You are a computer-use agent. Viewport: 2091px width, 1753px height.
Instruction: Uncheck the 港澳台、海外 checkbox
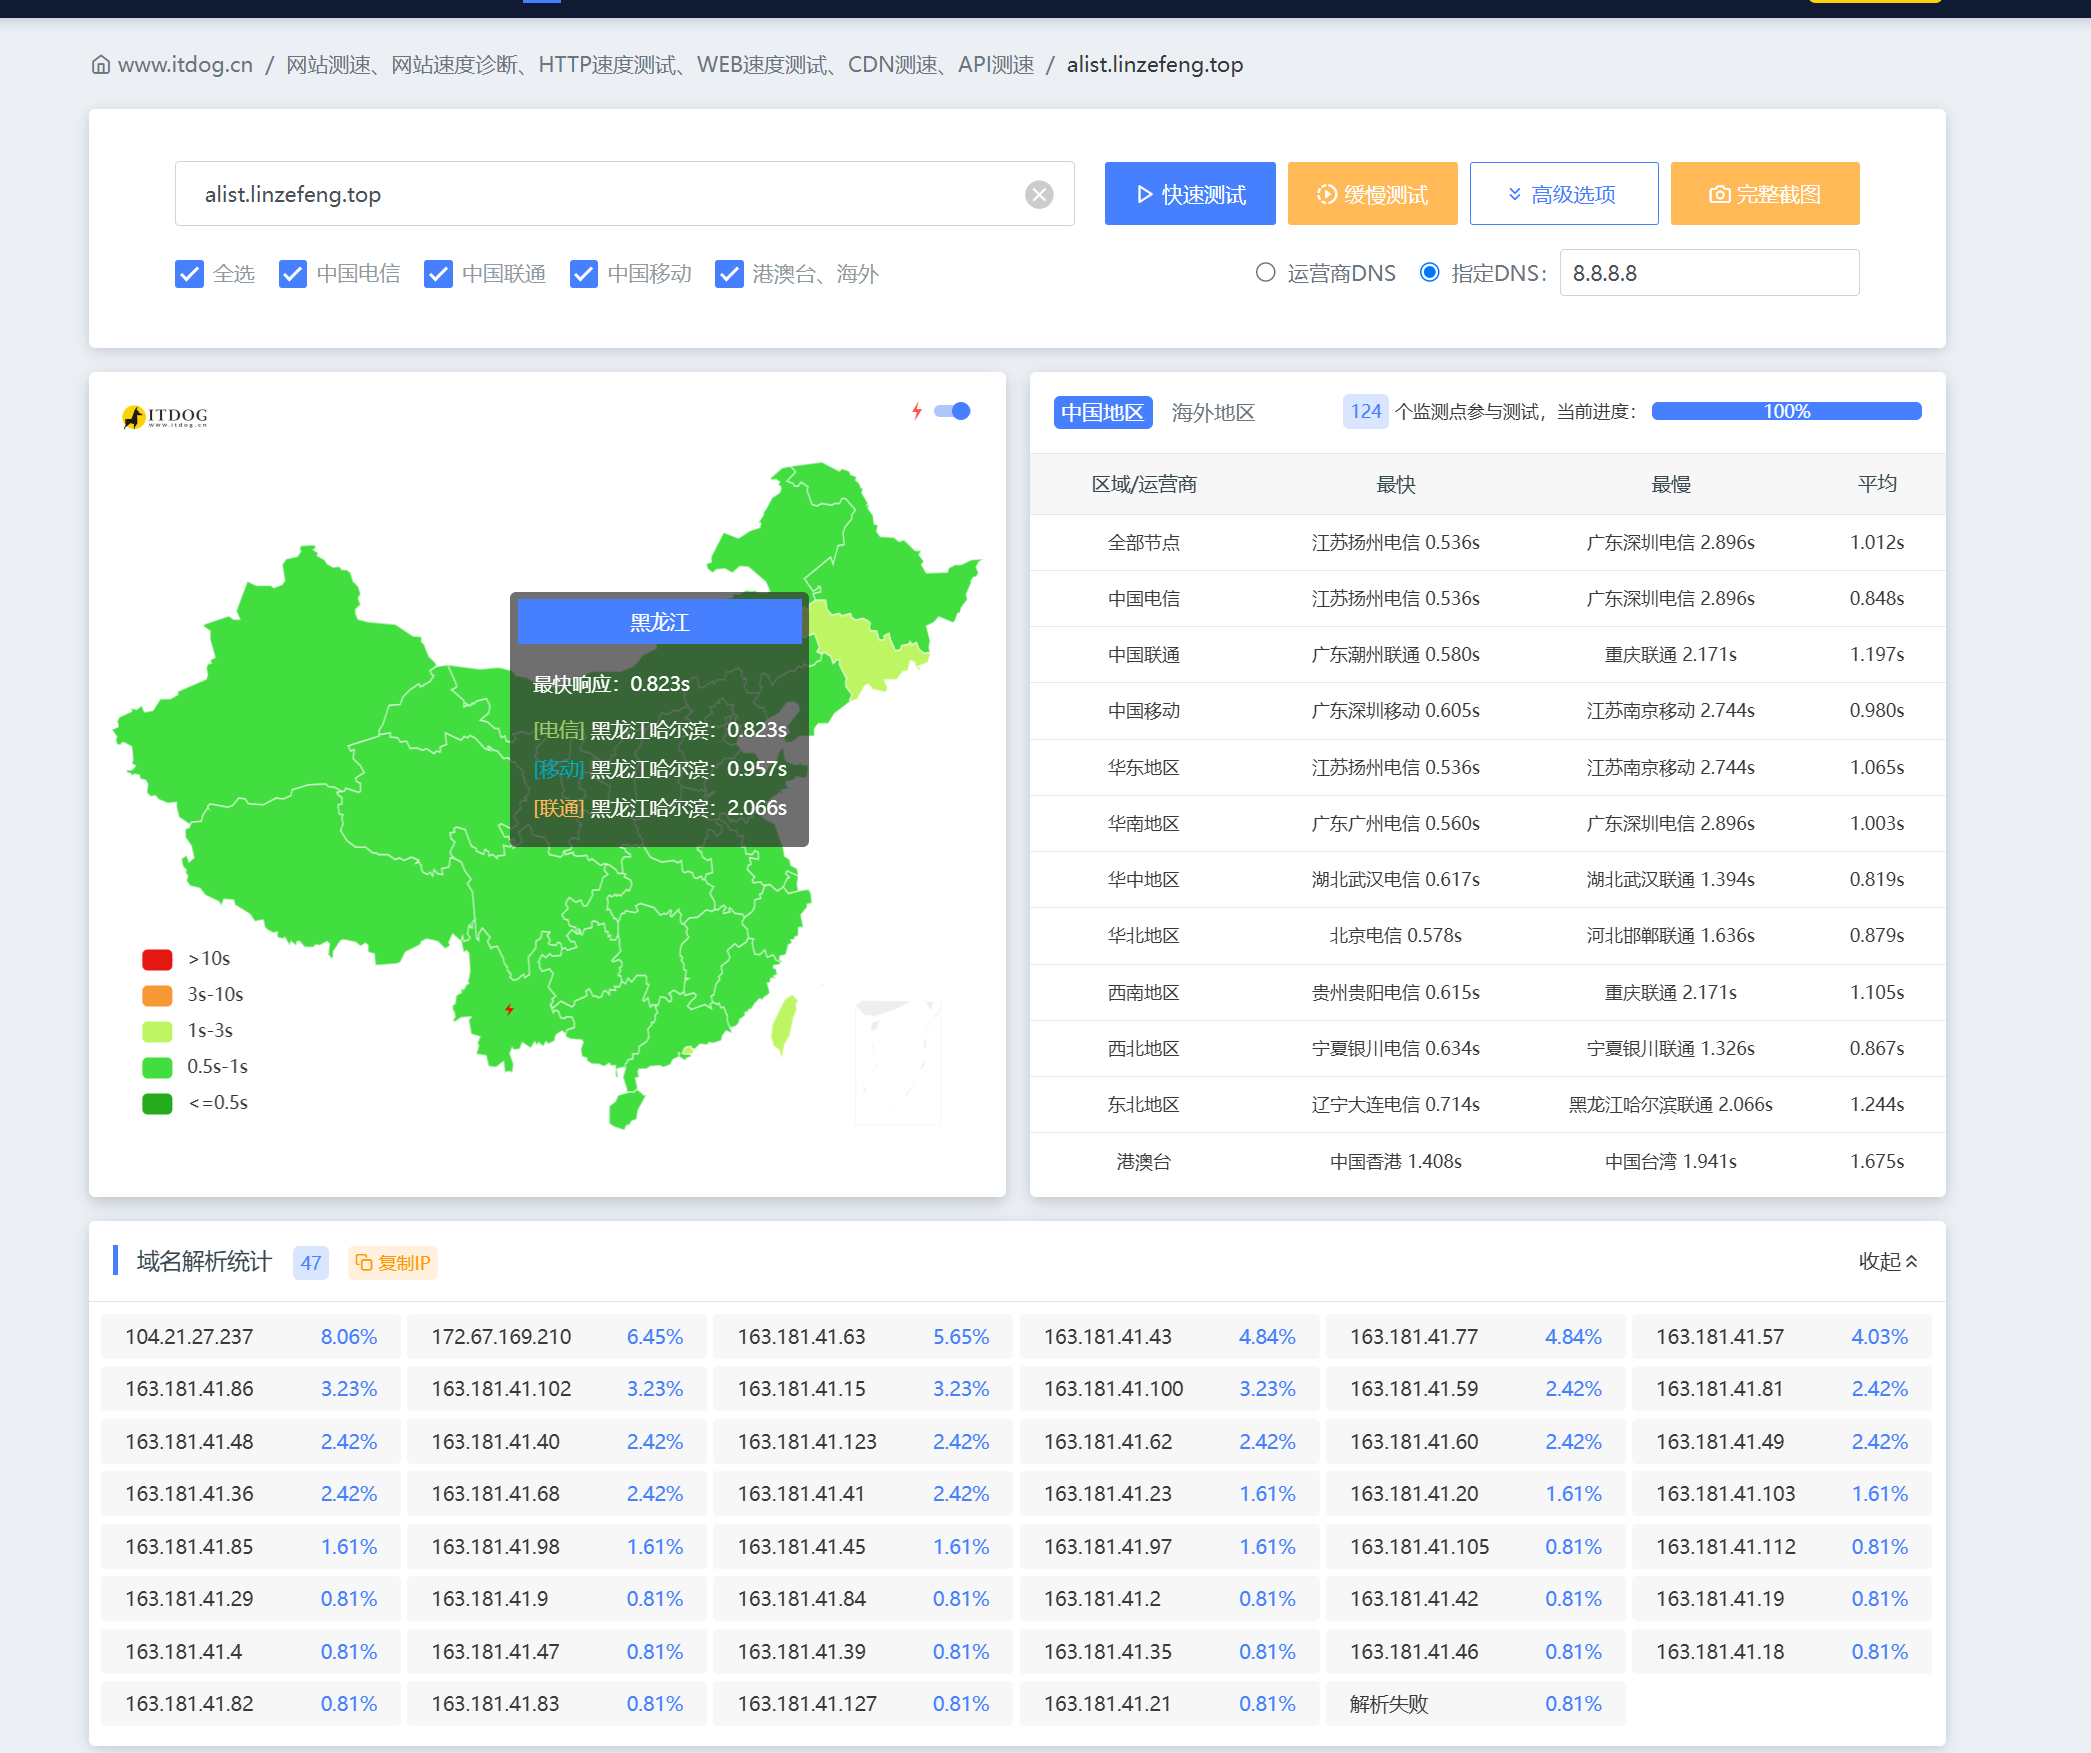click(729, 274)
